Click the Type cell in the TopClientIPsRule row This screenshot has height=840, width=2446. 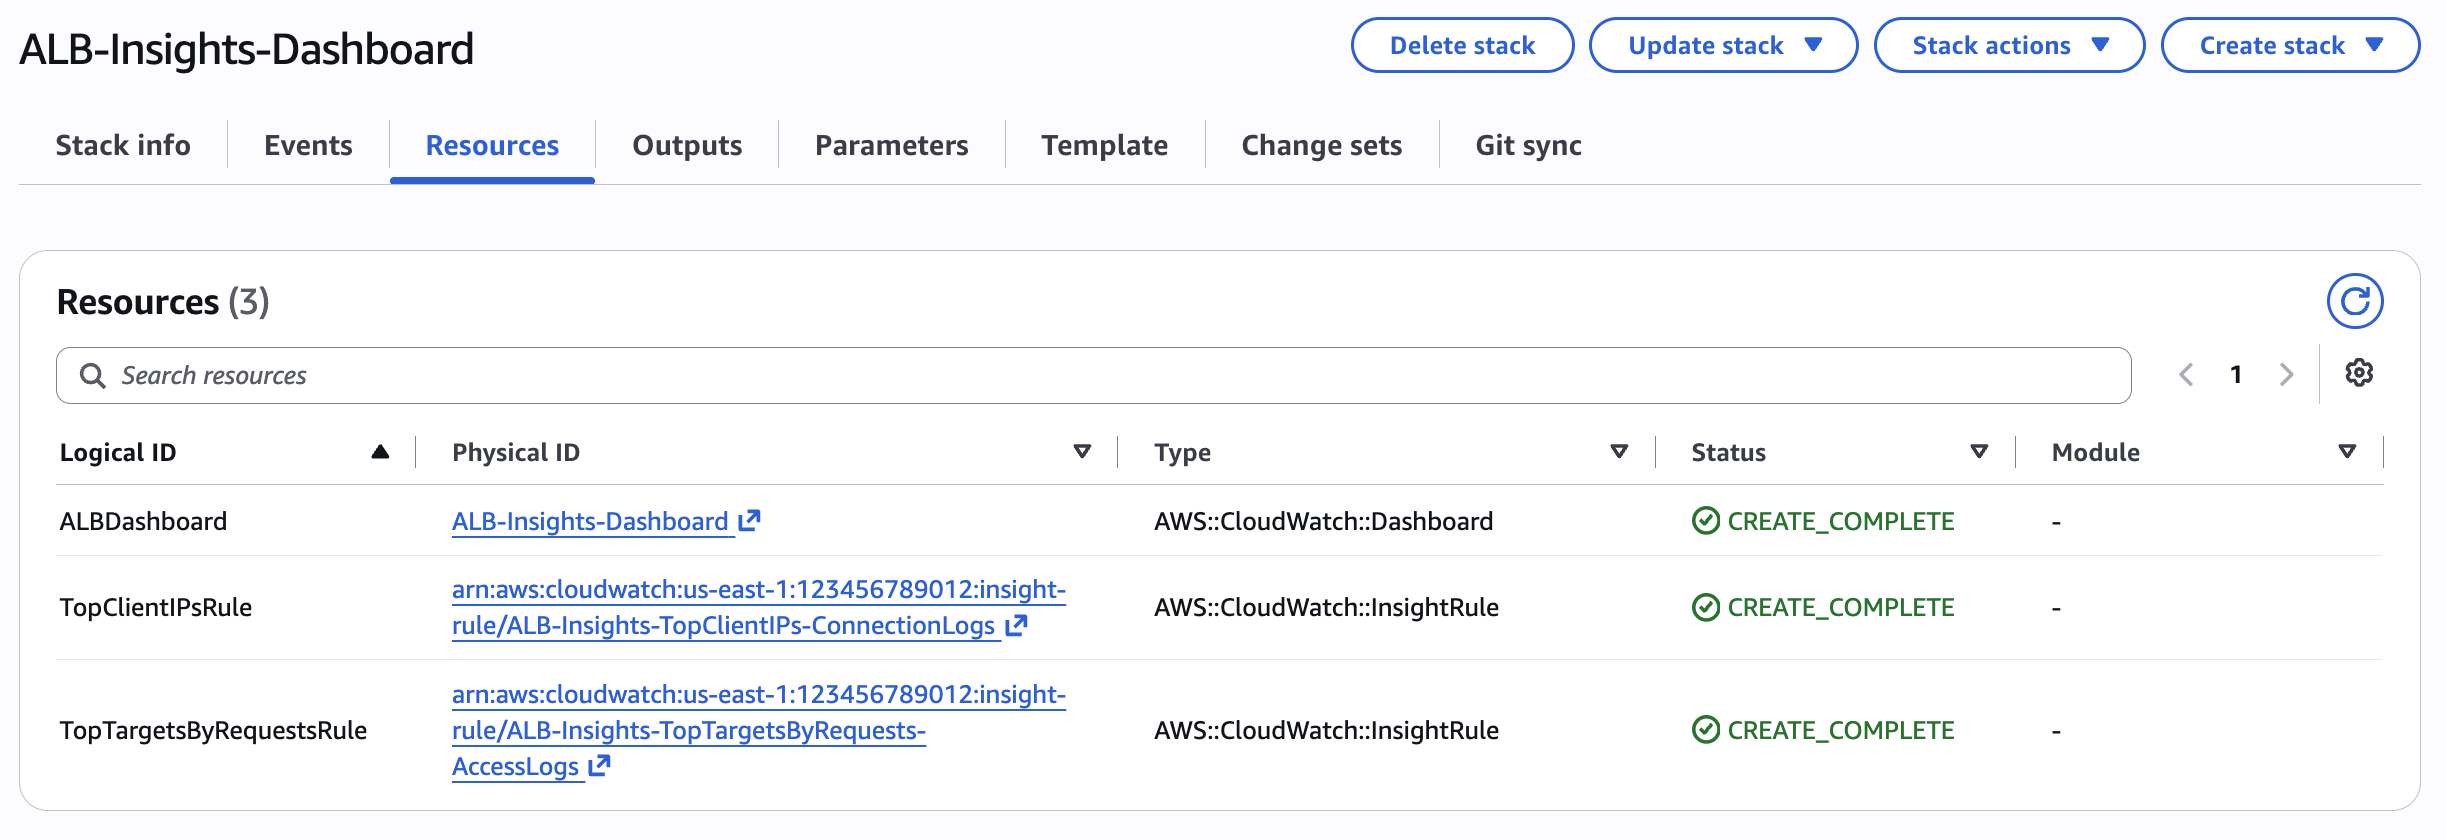click(x=1326, y=607)
